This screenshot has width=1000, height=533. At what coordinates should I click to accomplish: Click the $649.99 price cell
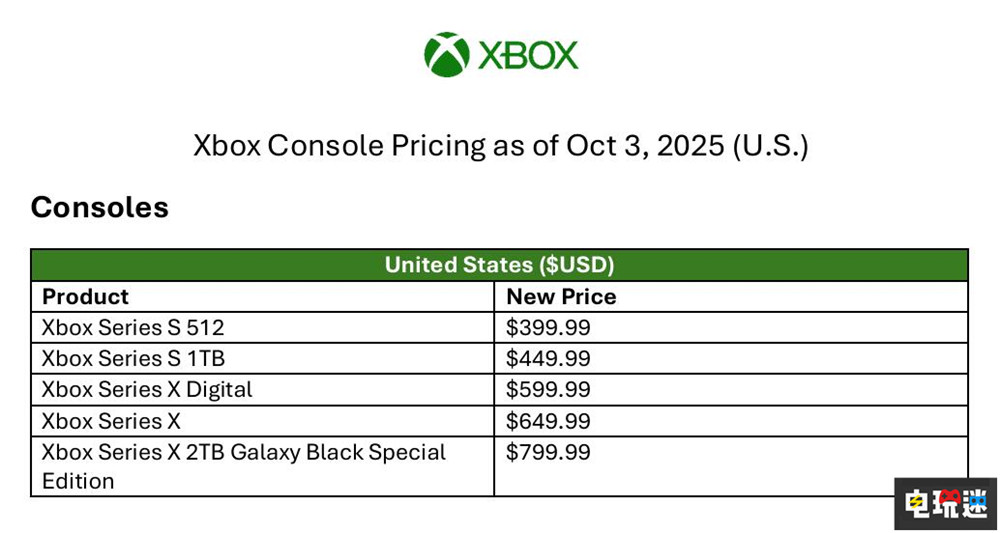[x=548, y=420]
